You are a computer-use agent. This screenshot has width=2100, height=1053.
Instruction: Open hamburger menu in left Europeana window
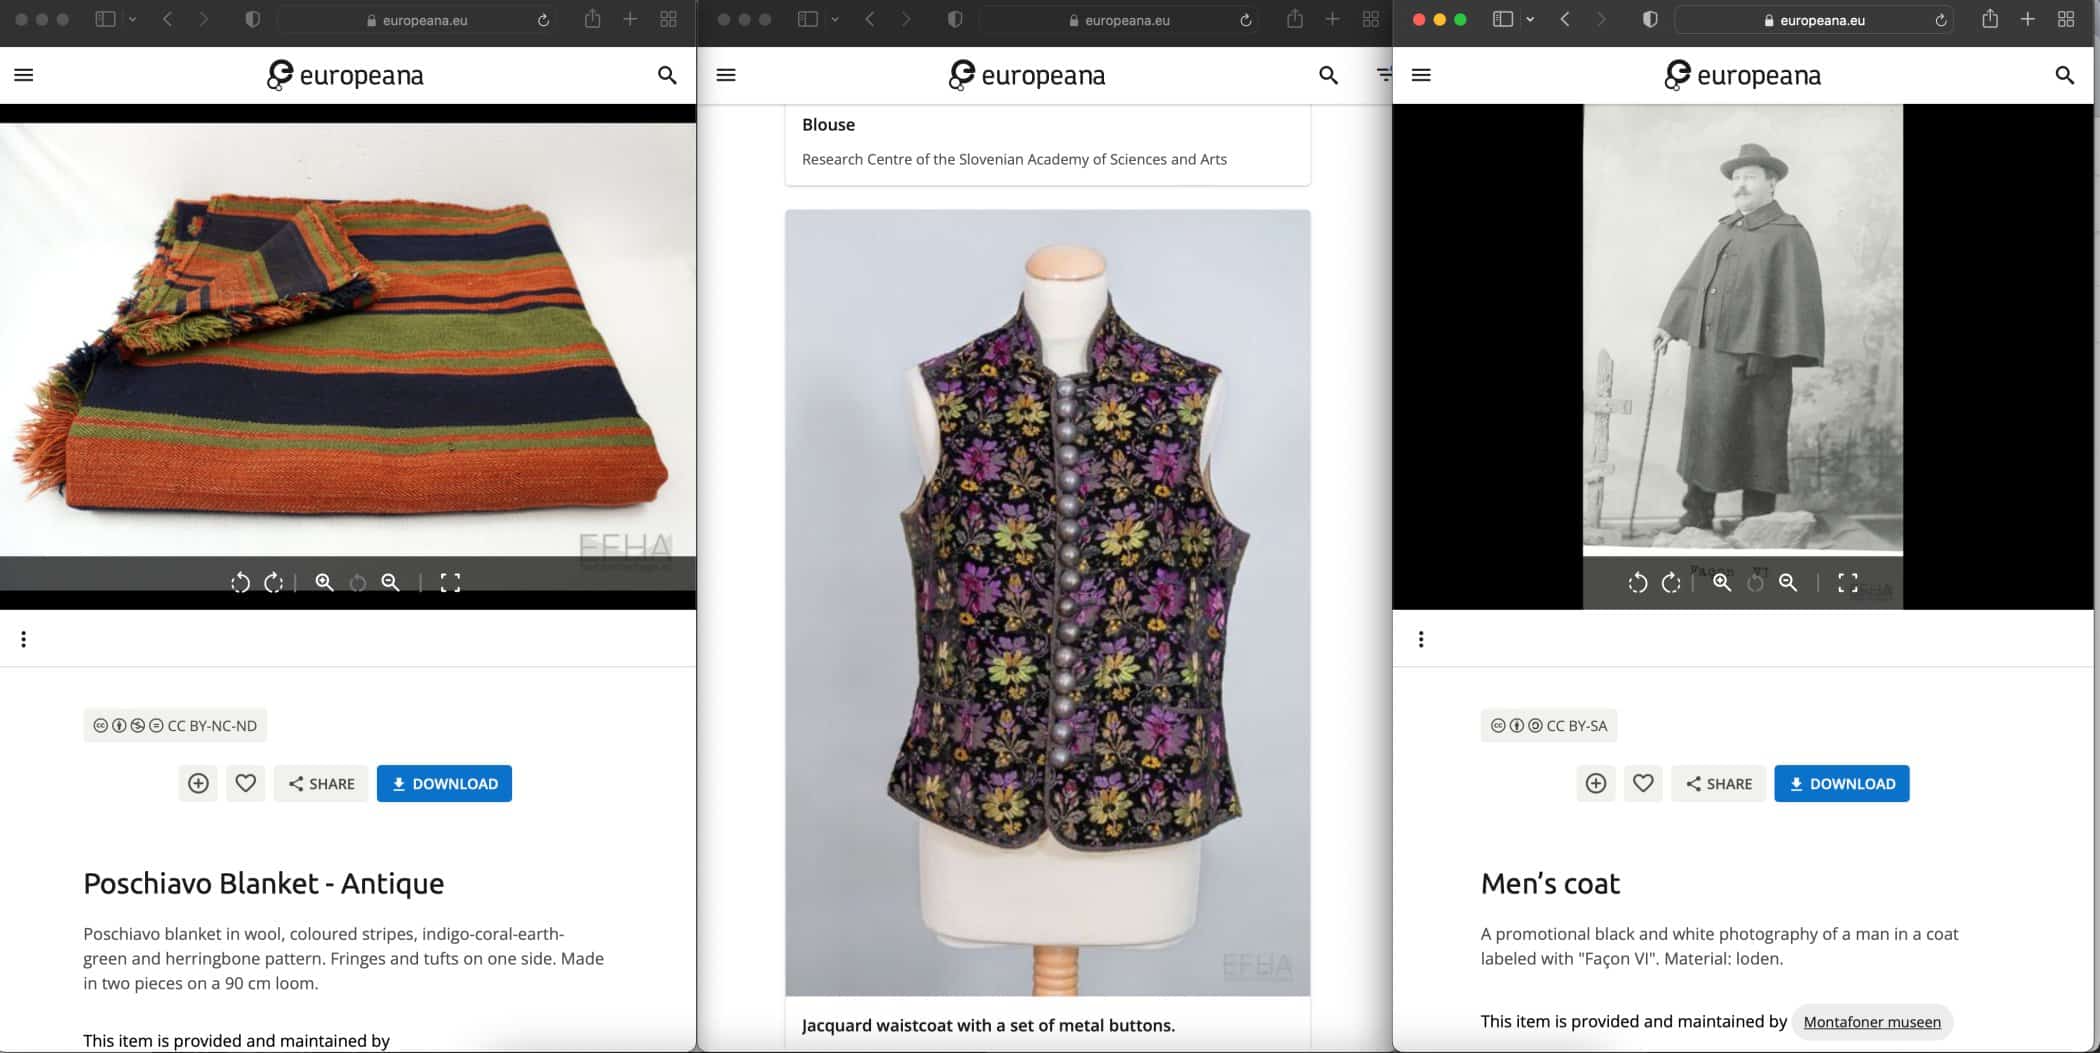24,75
